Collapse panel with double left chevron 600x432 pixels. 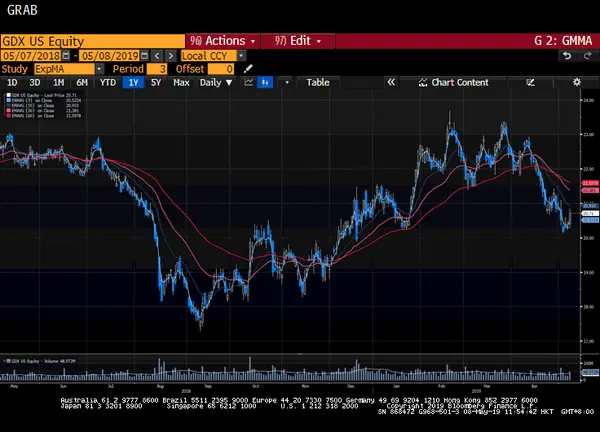pyautogui.click(x=391, y=82)
